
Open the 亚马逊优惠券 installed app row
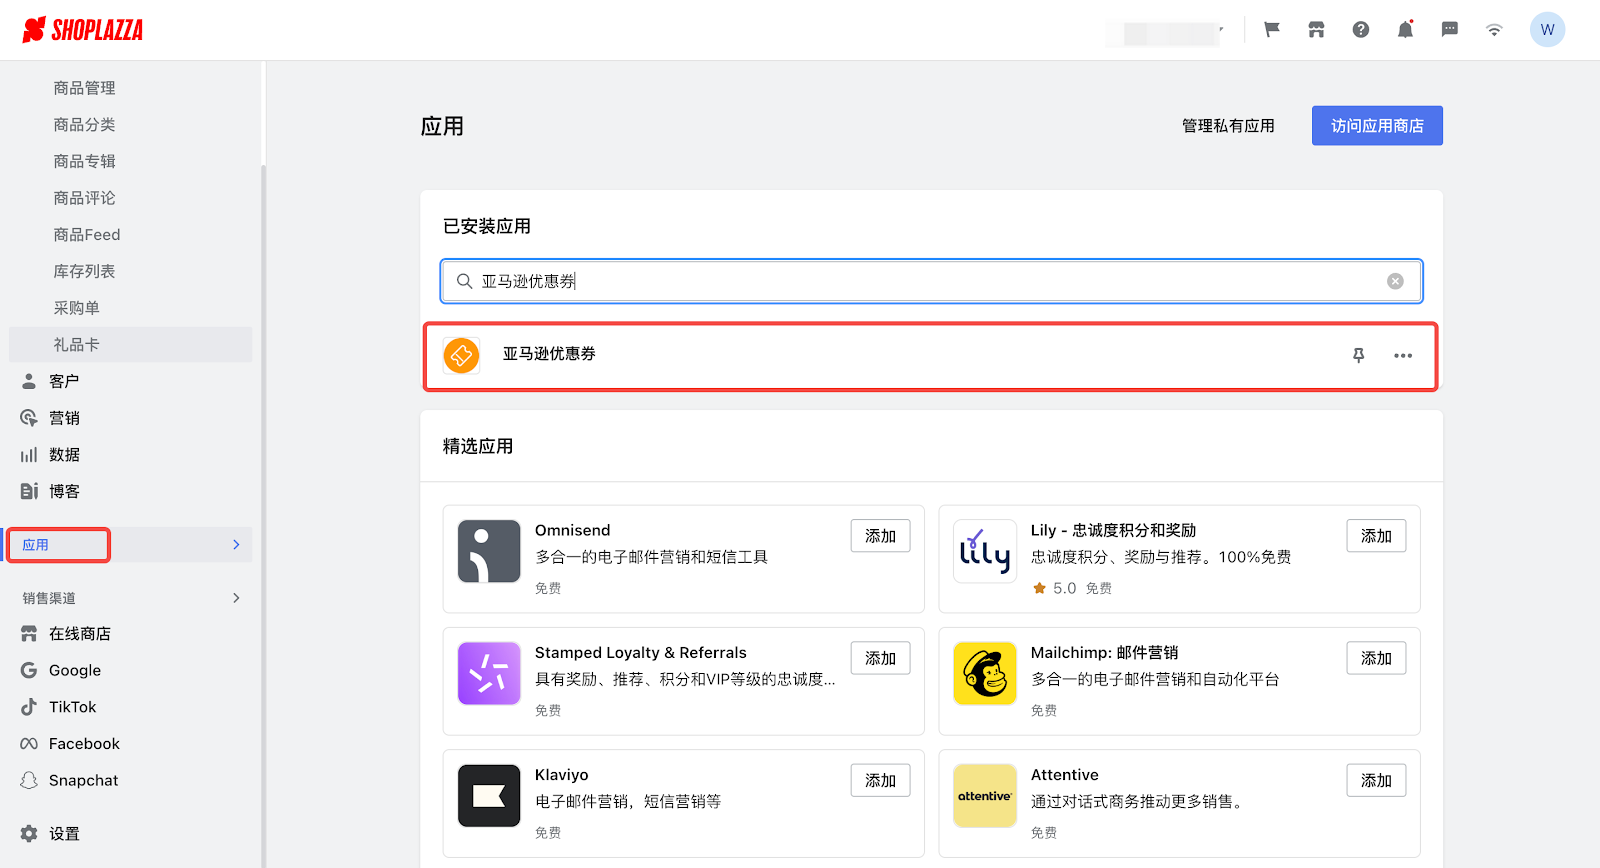930,356
